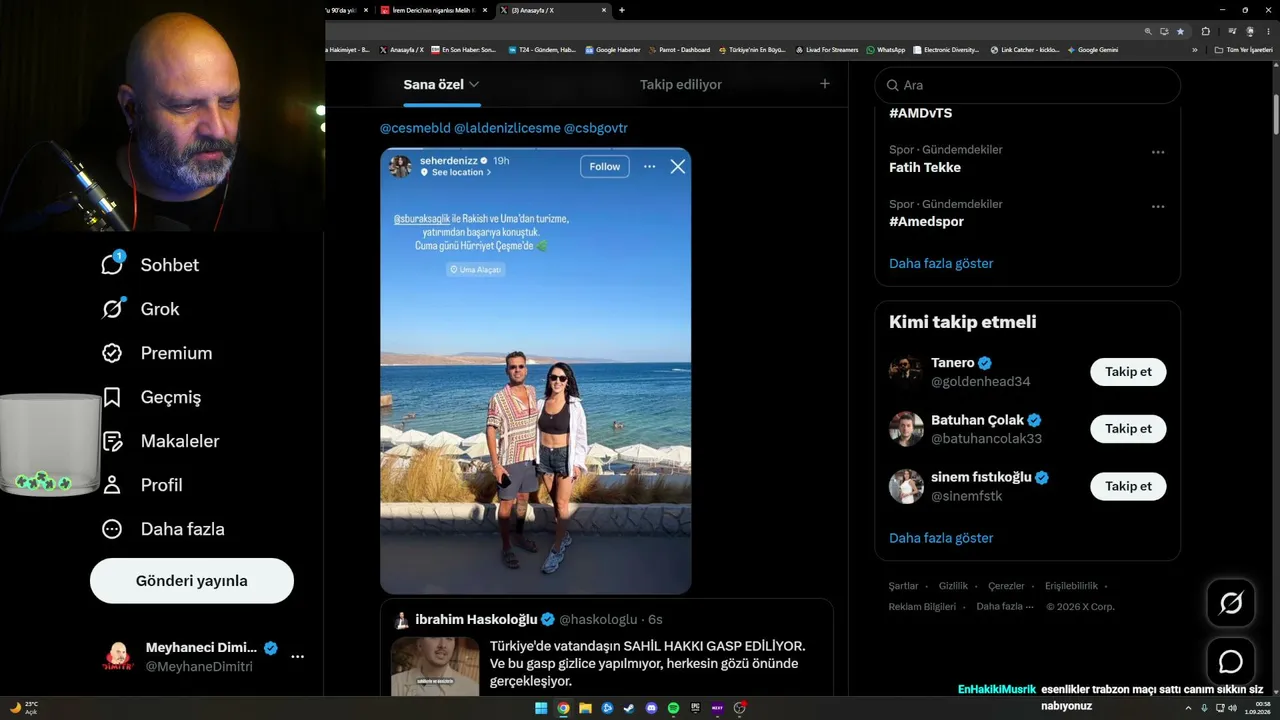Open three-dot options on seherdenizz story
This screenshot has height=720, width=1280.
[x=649, y=166]
